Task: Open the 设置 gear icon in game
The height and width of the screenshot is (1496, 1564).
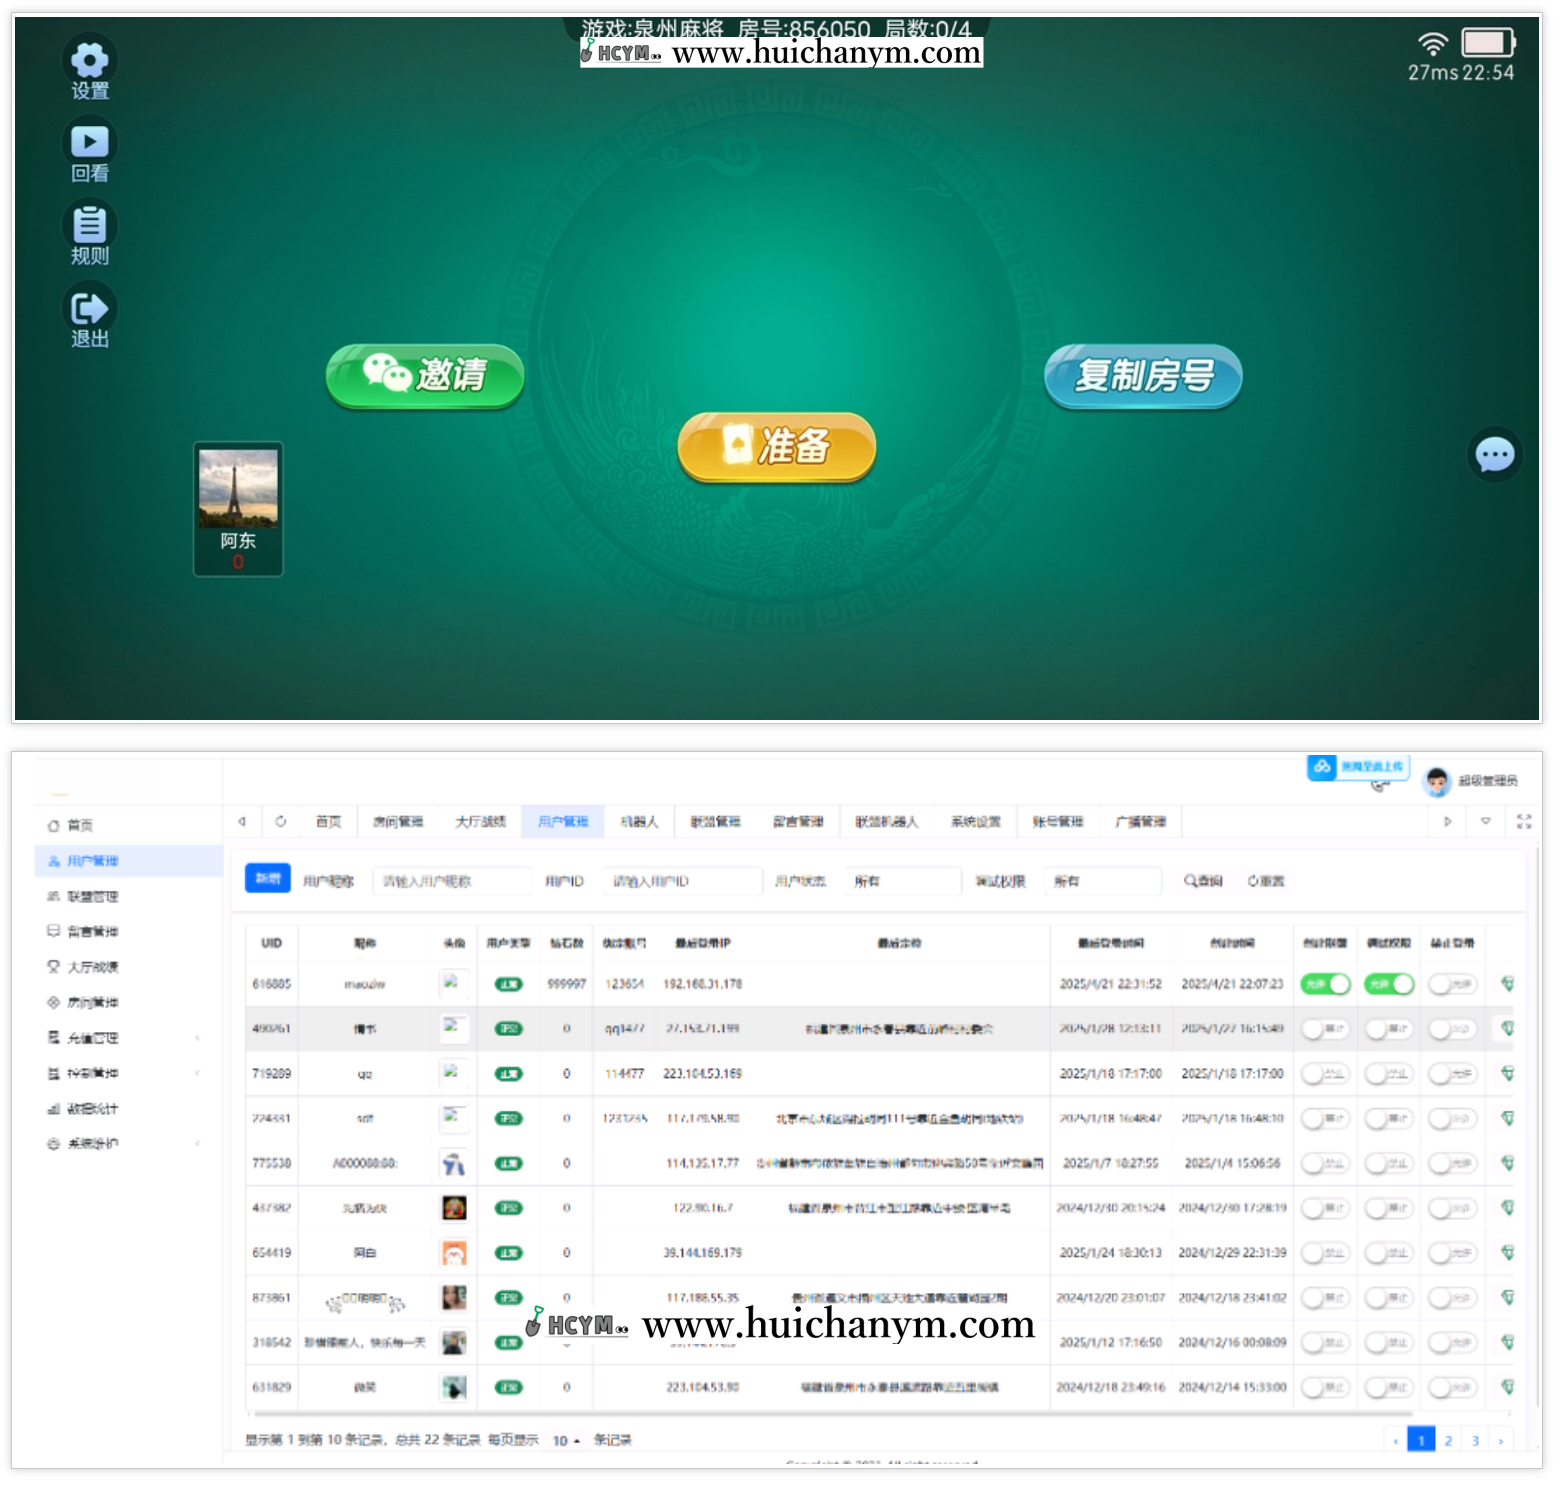Action: point(89,61)
